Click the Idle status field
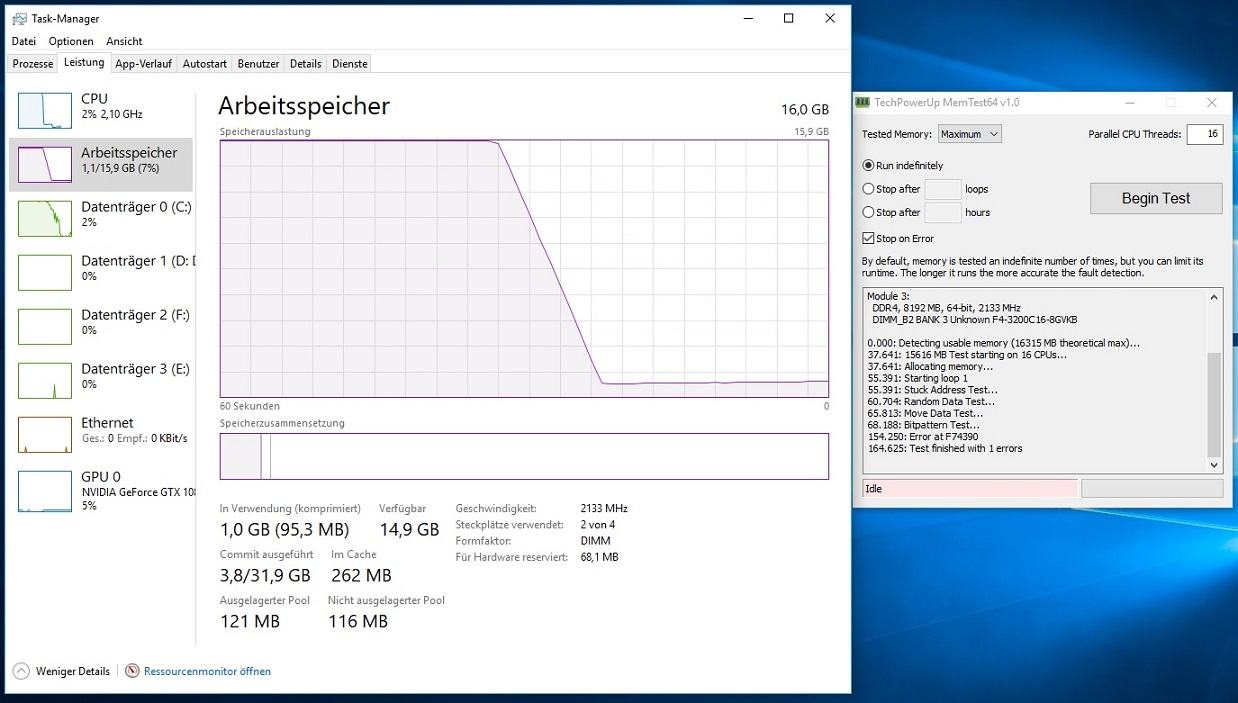 [x=970, y=488]
